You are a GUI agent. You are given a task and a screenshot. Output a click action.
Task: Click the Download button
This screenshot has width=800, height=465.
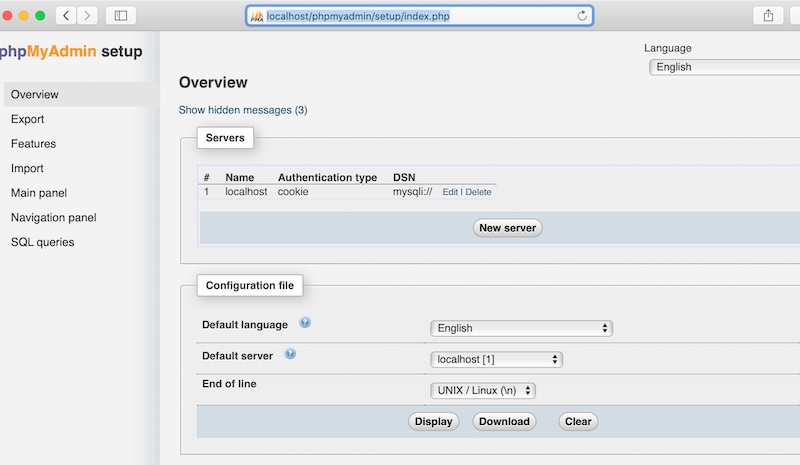pyautogui.click(x=504, y=421)
